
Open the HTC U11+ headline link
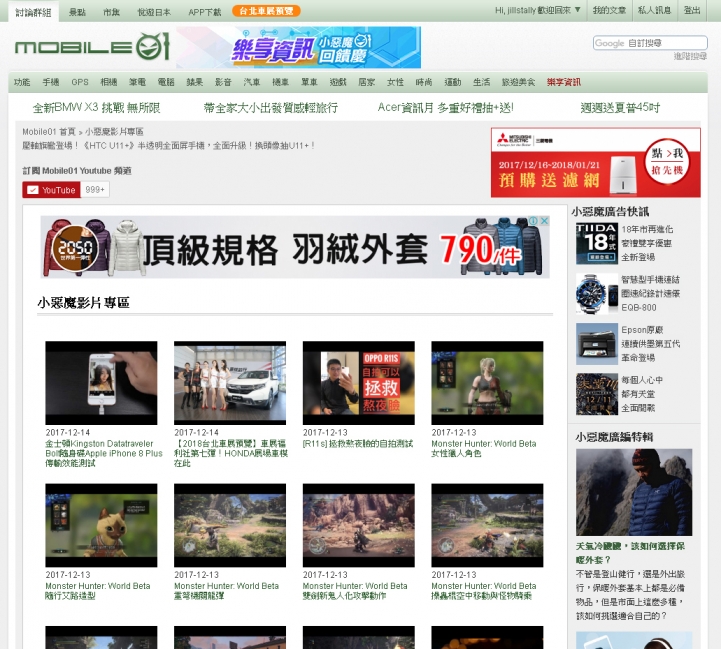pyautogui.click(x=168, y=145)
